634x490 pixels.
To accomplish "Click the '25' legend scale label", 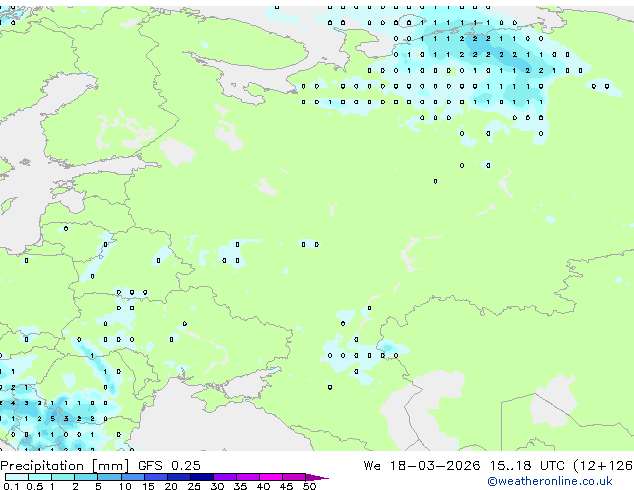I will (x=194, y=486).
